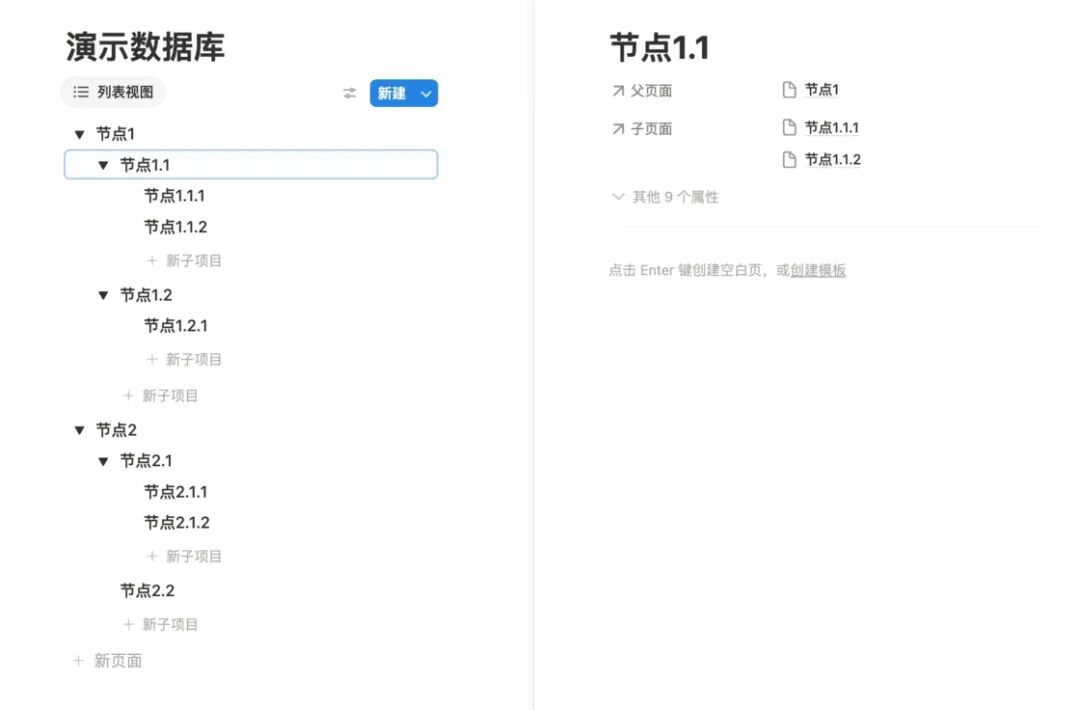Viewport: 1080px width, 710px height.
Task: Click the 演示数据库 database title
Action: coord(145,47)
